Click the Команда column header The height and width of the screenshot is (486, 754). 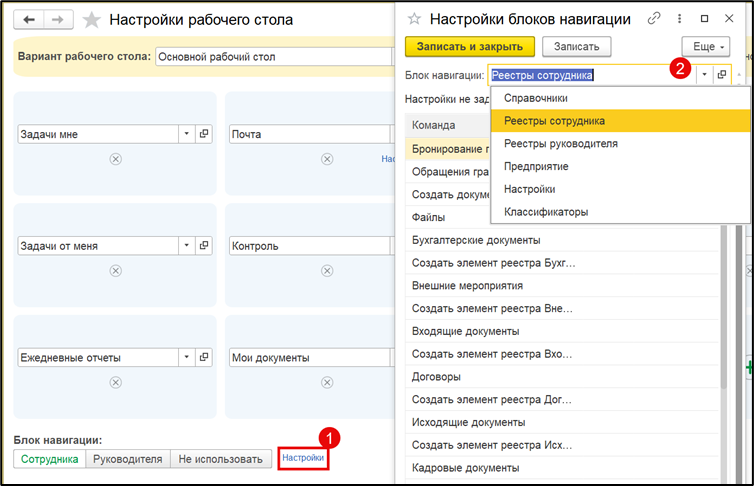click(448, 125)
